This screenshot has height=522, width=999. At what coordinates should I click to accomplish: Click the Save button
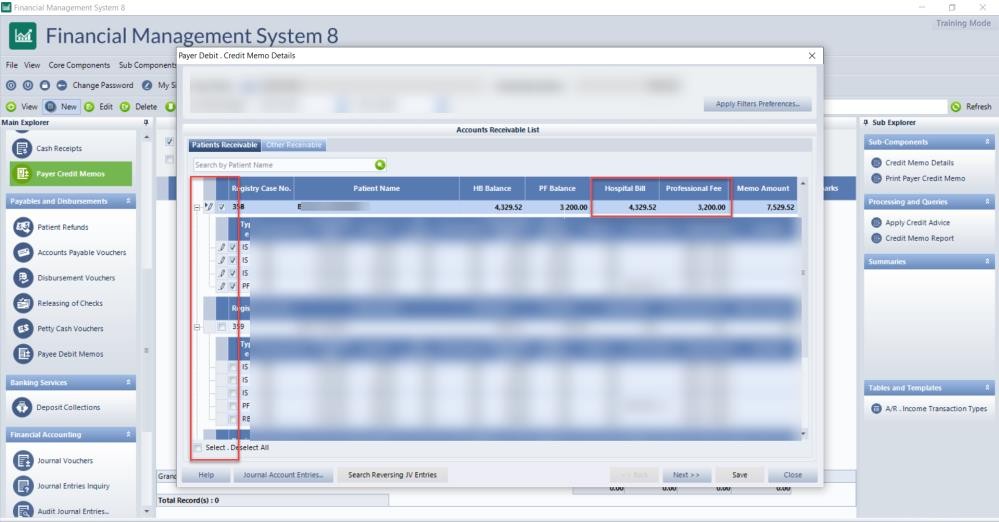click(x=740, y=475)
